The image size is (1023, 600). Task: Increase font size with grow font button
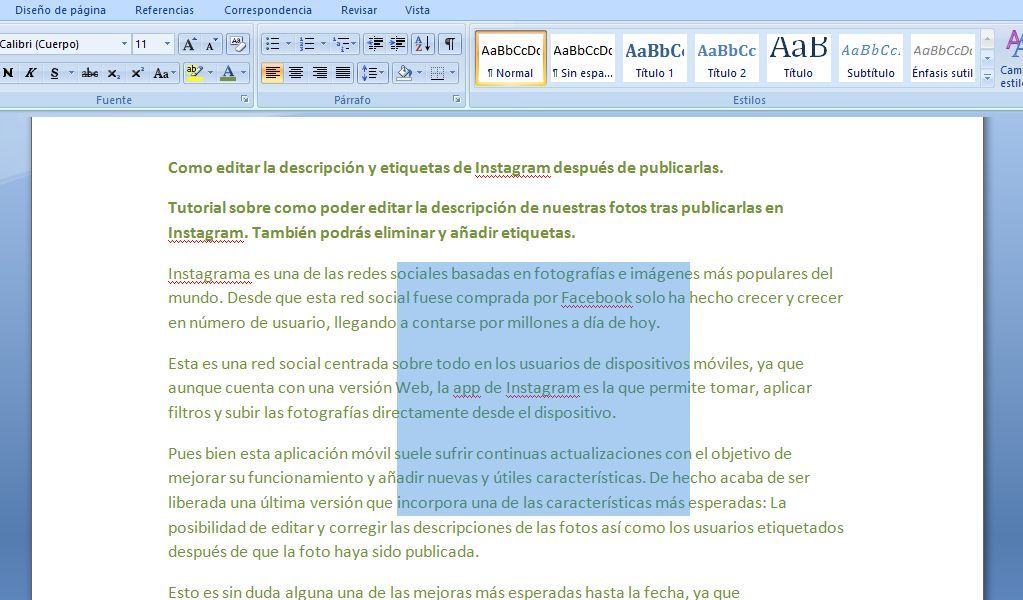[x=189, y=44]
